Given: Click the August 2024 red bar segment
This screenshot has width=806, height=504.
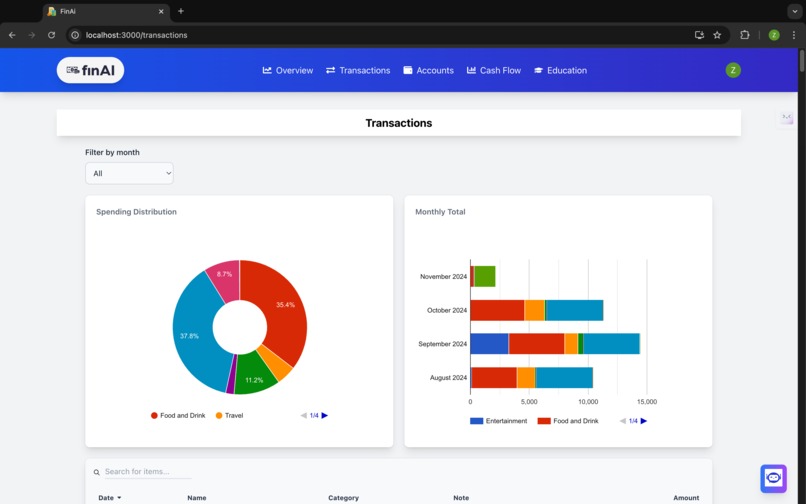Looking at the screenshot, I should pos(494,377).
